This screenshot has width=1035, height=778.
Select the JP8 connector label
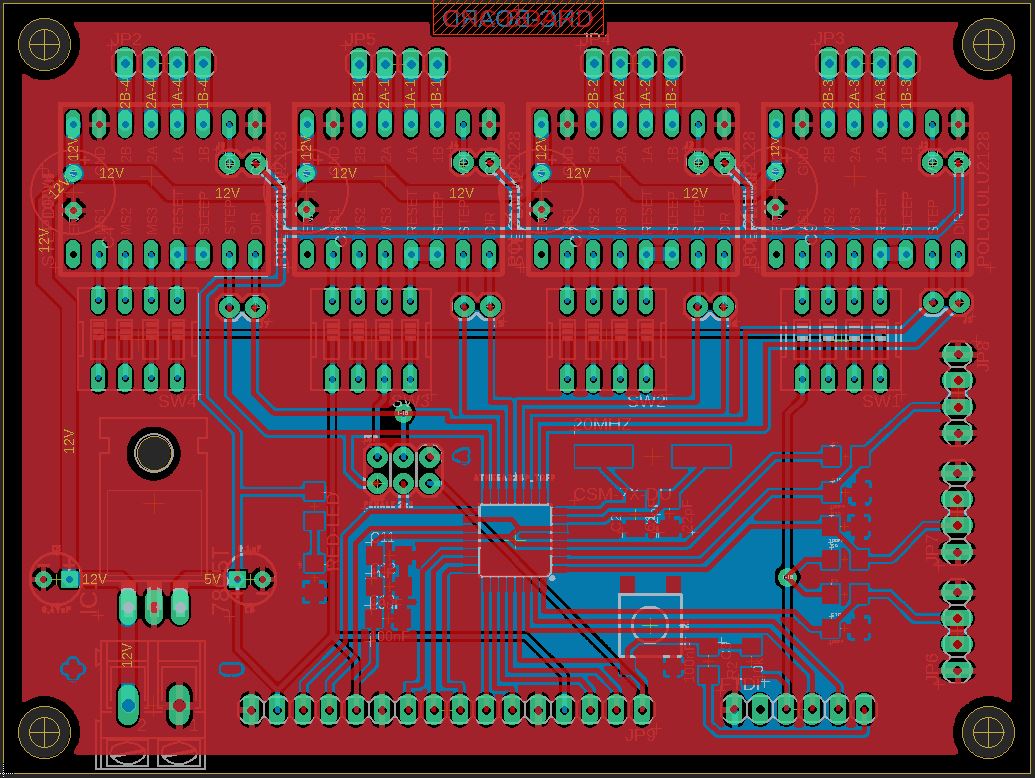[983, 356]
